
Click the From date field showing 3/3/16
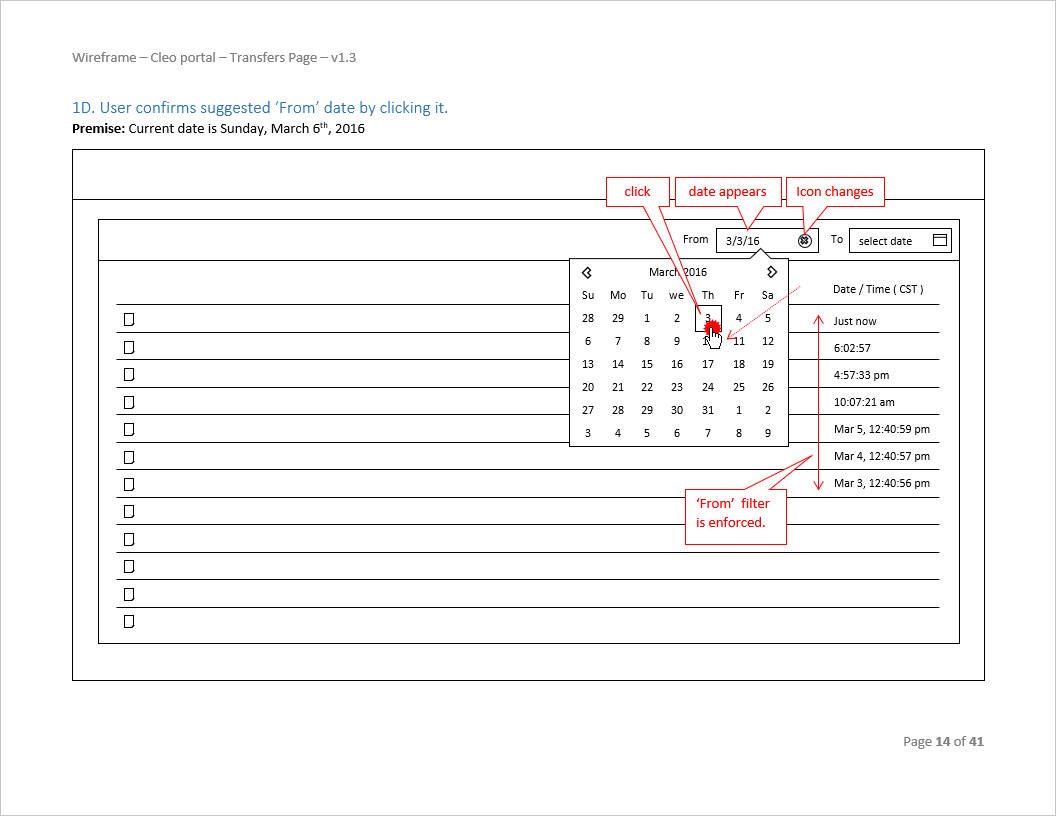pyautogui.click(x=767, y=240)
